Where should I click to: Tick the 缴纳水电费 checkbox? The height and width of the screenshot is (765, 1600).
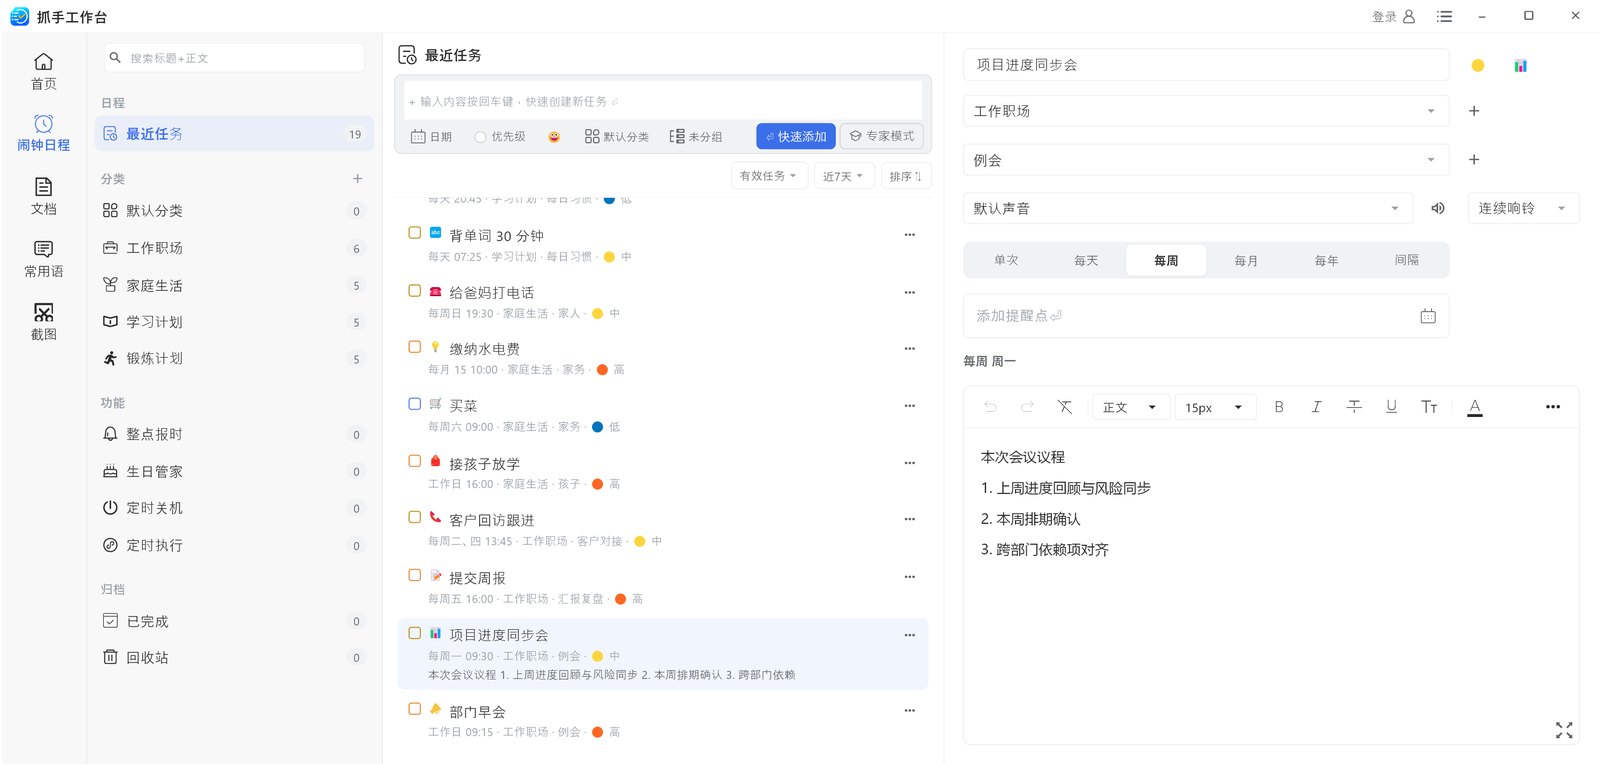coord(414,347)
